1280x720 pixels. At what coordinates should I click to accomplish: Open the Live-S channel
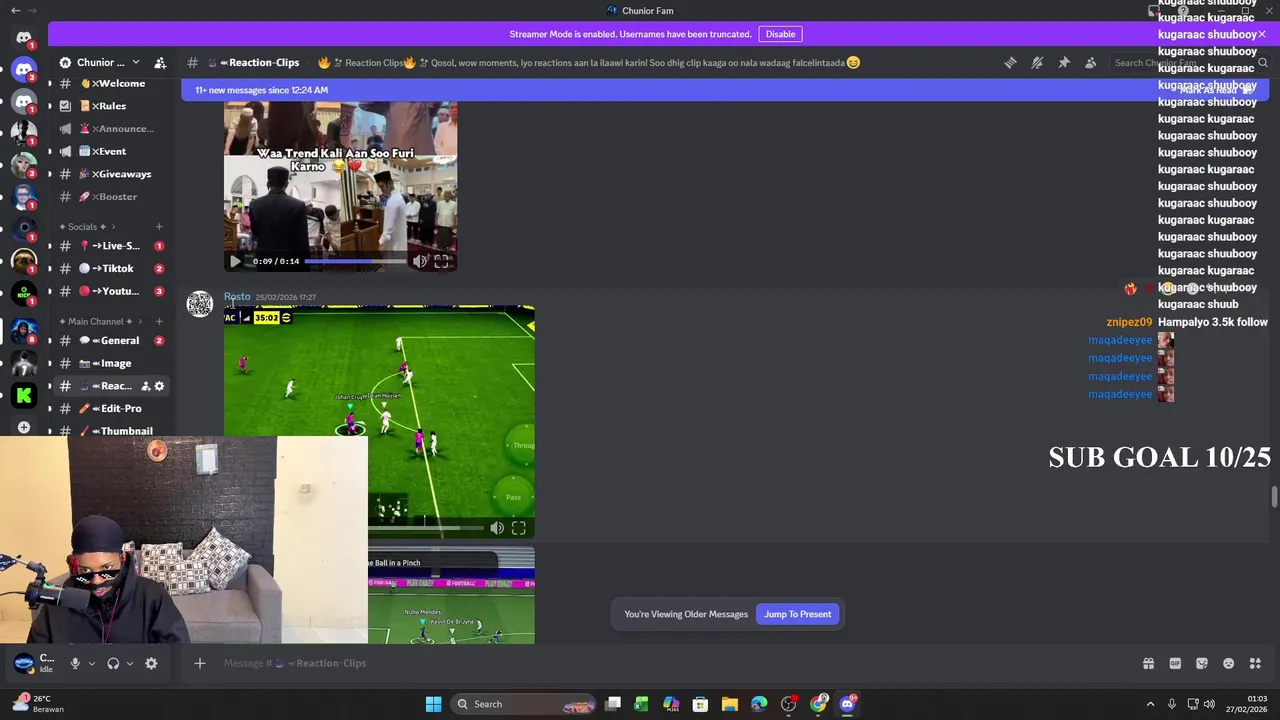(x=111, y=246)
